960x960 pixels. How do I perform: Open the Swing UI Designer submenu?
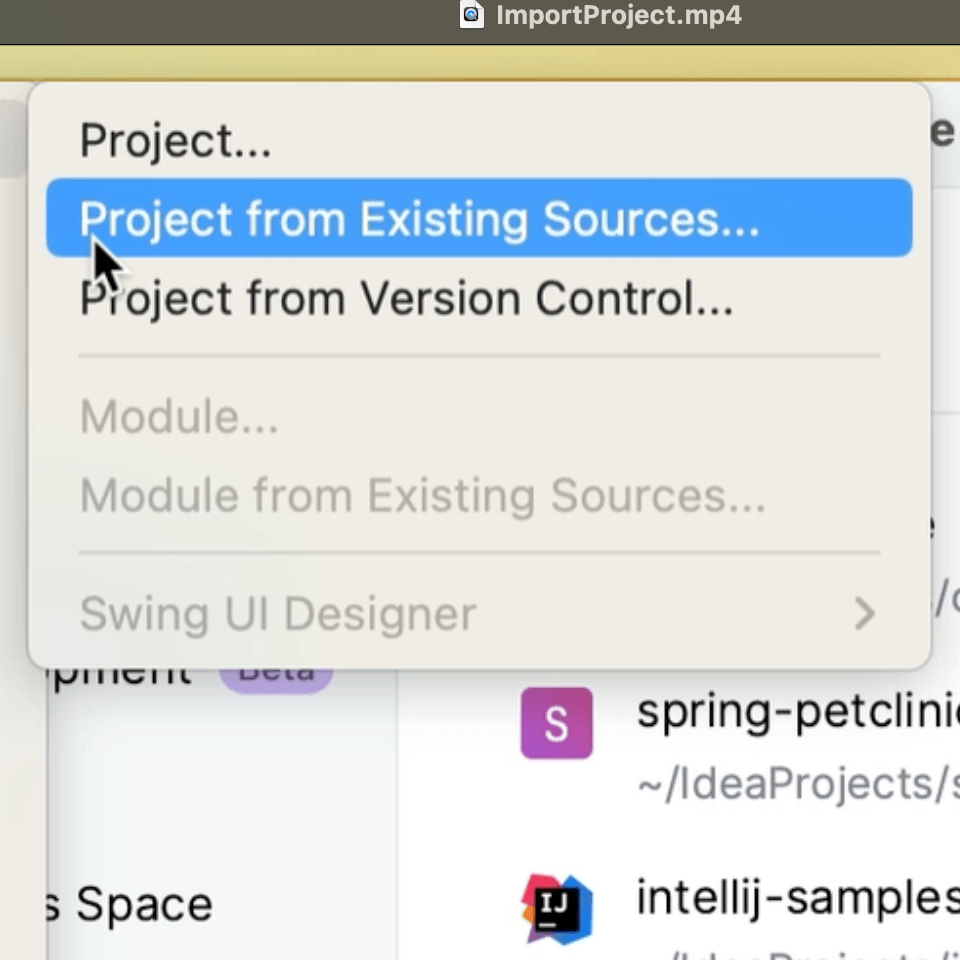[277, 614]
